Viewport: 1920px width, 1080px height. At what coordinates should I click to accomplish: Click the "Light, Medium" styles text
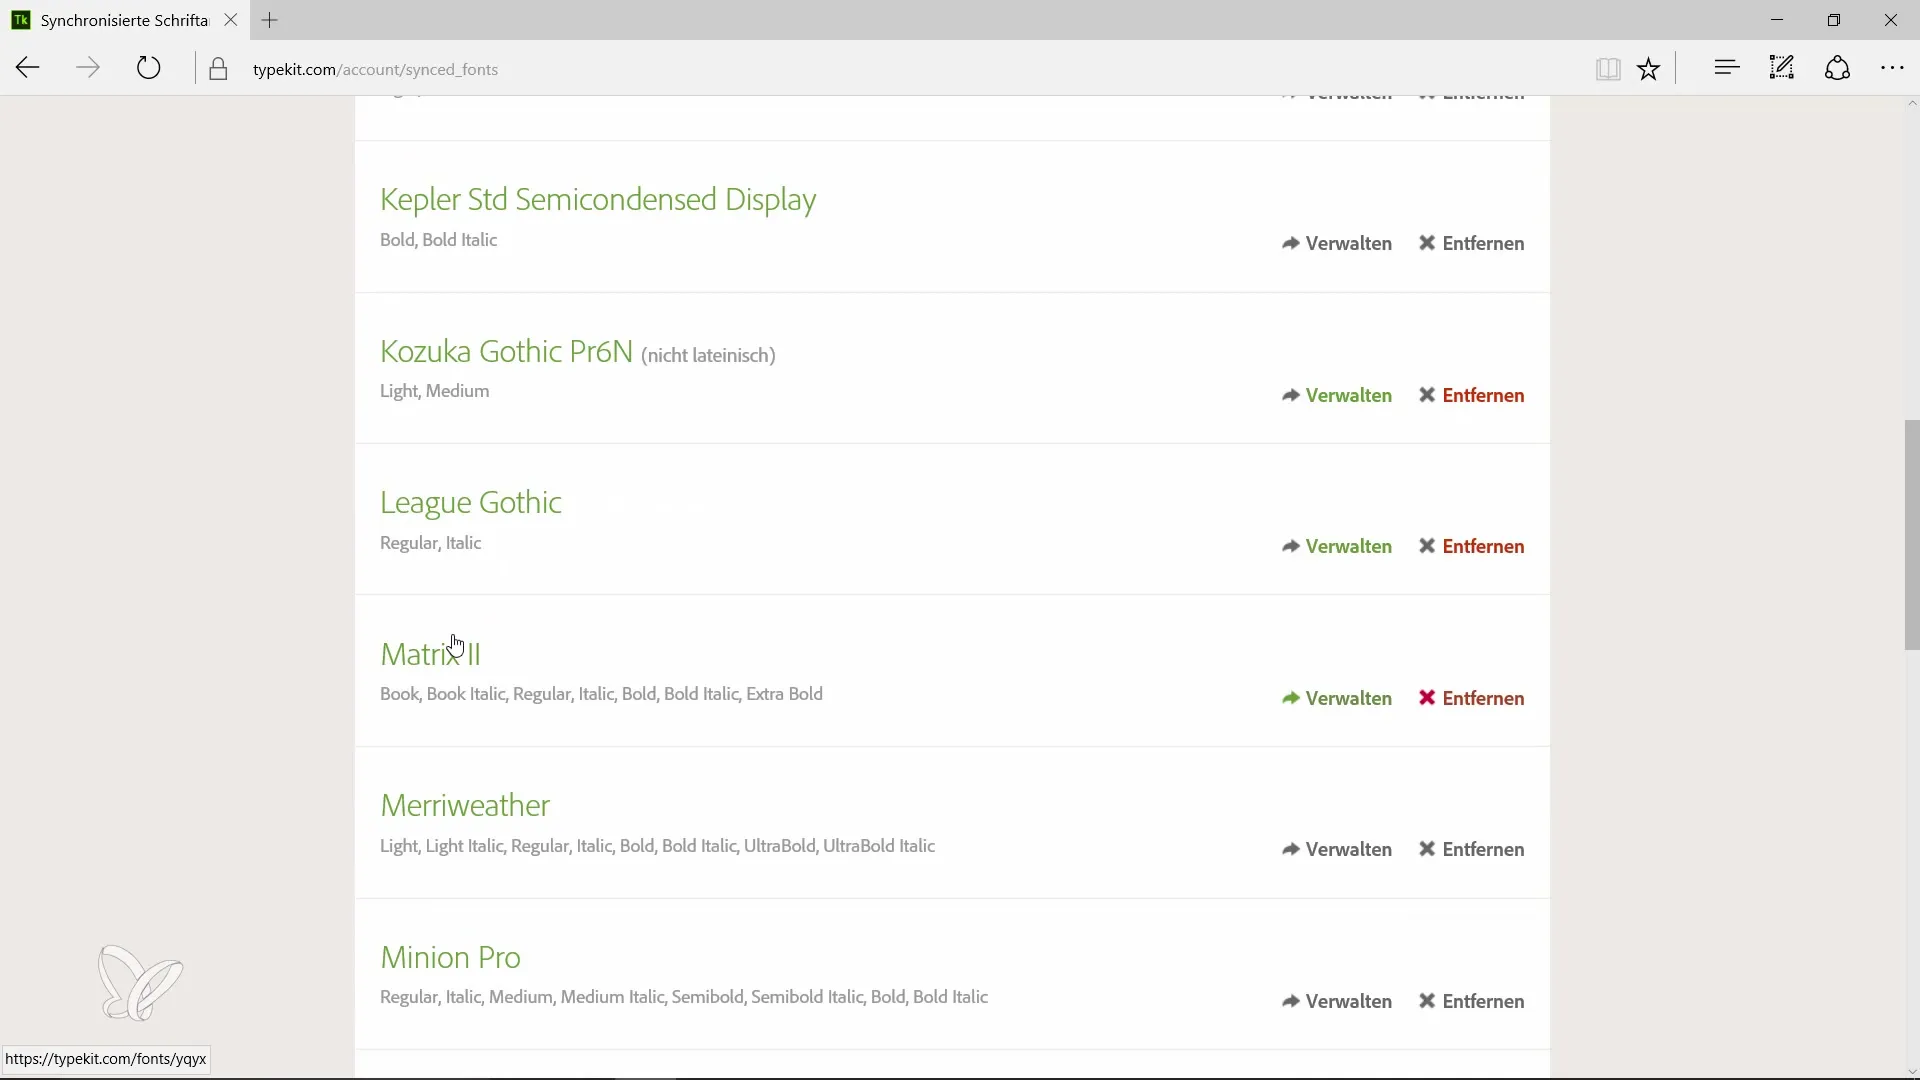click(x=435, y=392)
